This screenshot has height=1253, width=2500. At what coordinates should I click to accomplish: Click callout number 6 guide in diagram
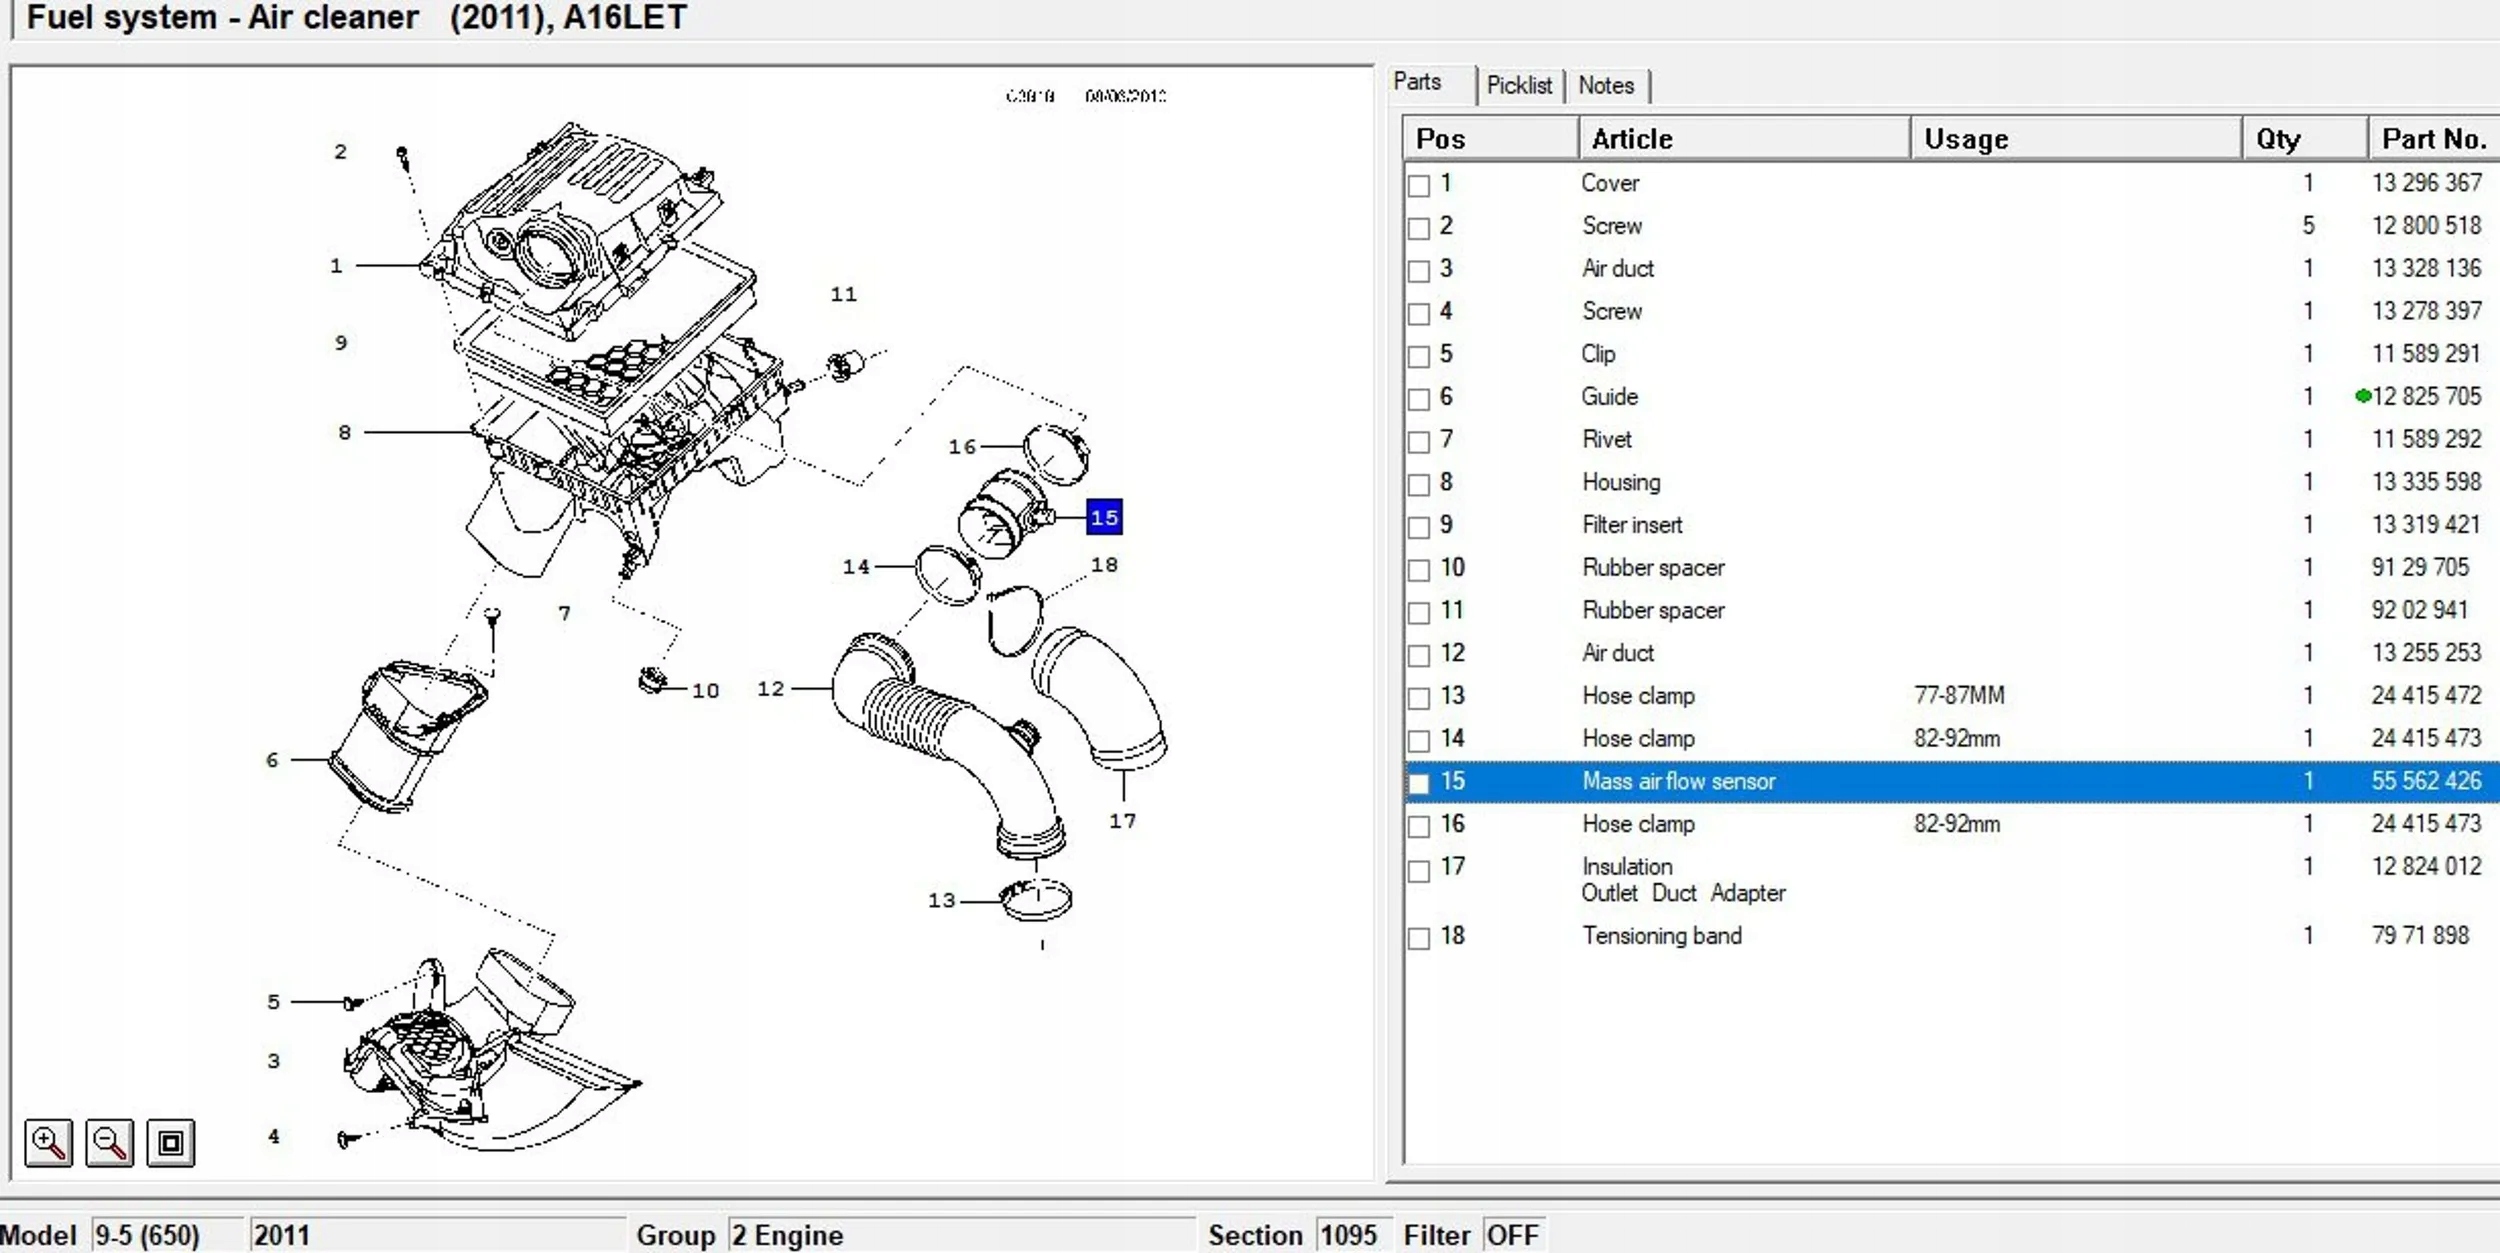pyautogui.click(x=272, y=760)
